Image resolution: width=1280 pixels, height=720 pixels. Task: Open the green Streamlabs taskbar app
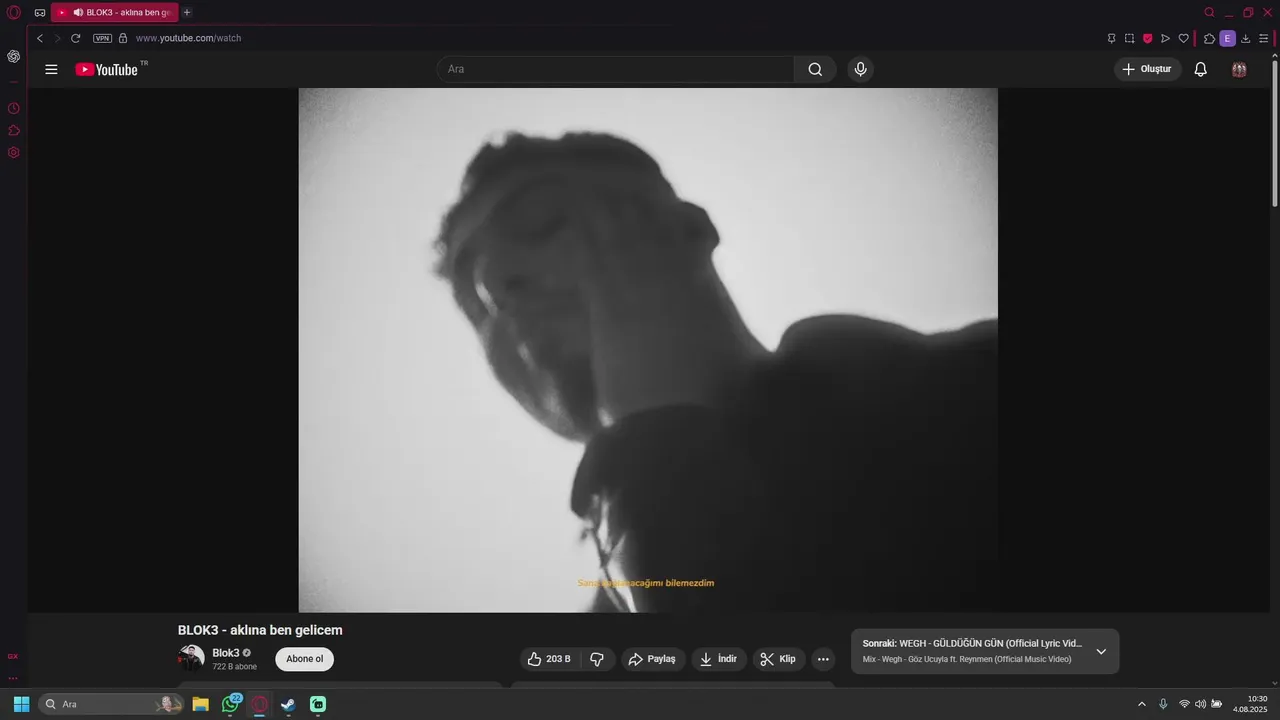318,704
